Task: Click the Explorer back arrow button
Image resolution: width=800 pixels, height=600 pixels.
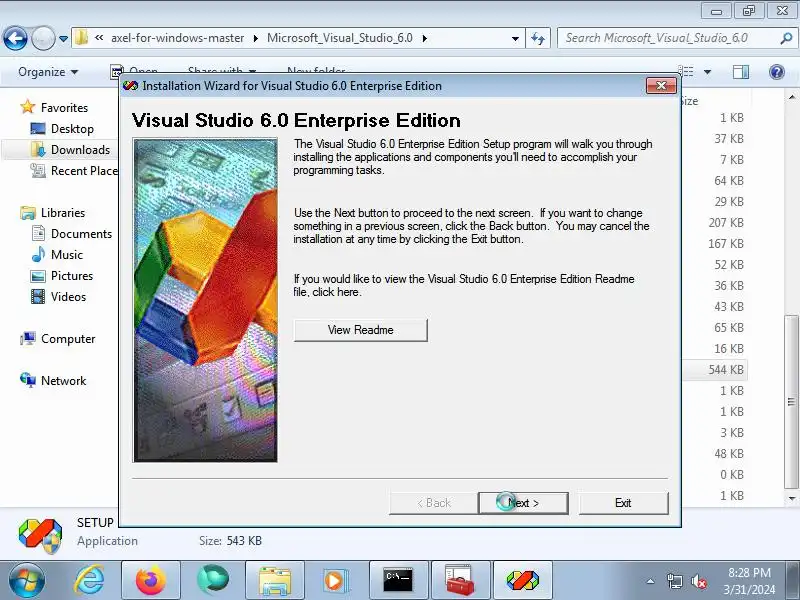Action: click(x=15, y=38)
